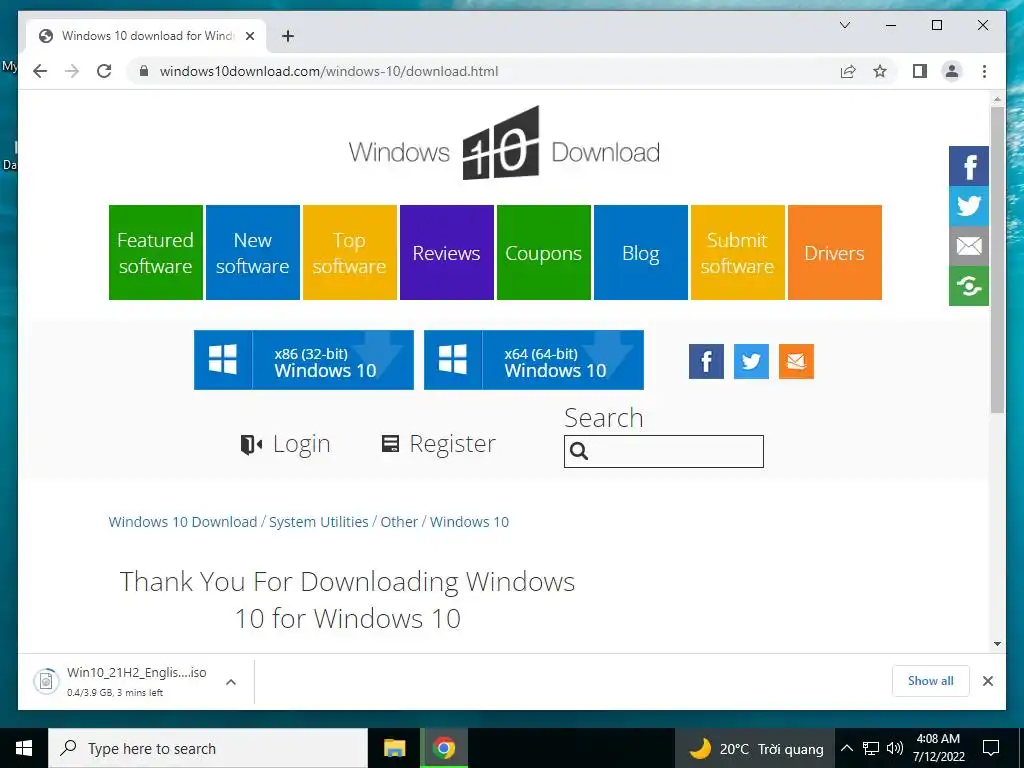Close the downloads bar
Screen dimensions: 1024x768
[987, 681]
